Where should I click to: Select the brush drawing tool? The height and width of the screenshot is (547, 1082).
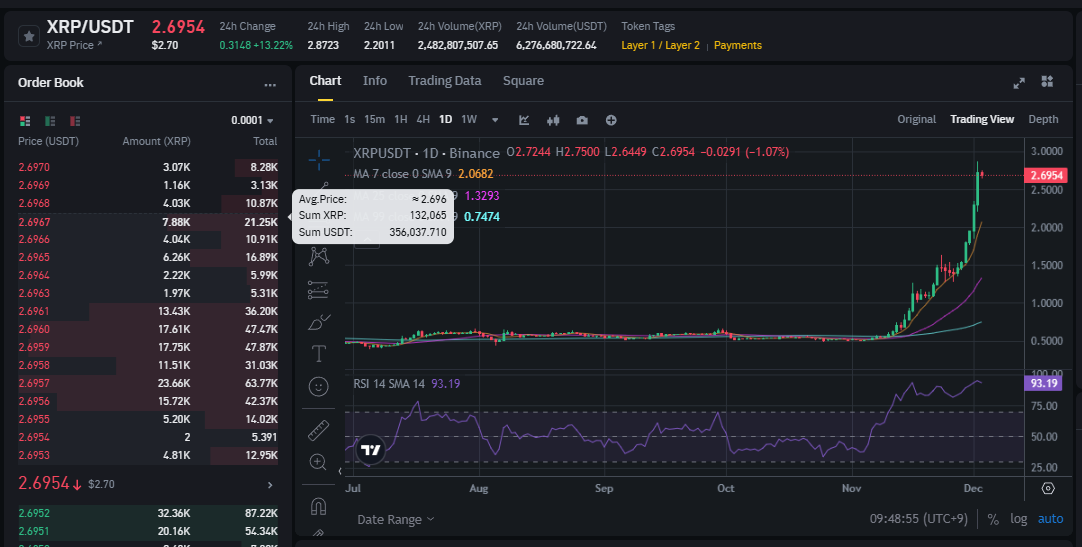tap(319, 322)
